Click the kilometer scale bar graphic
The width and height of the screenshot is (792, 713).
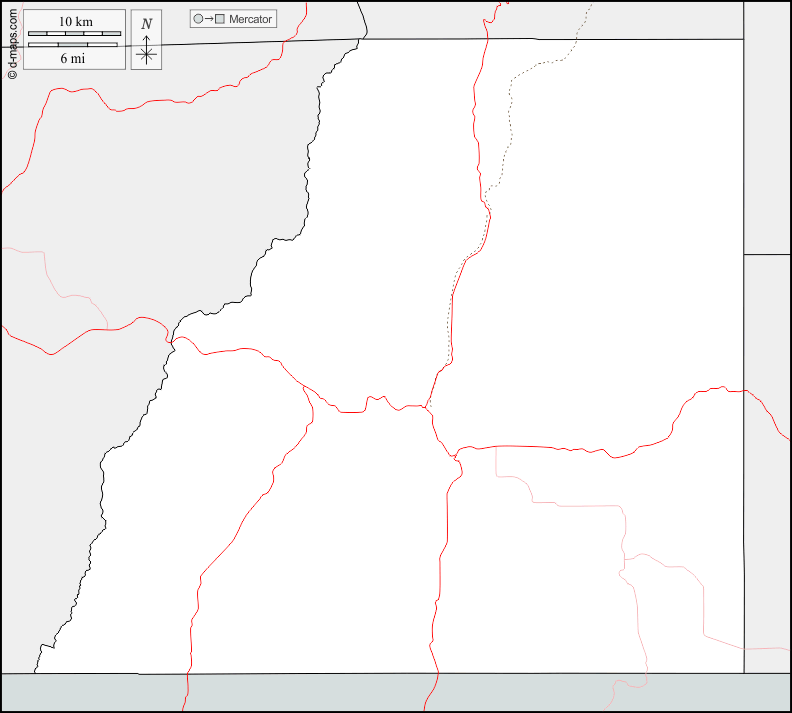[74, 34]
